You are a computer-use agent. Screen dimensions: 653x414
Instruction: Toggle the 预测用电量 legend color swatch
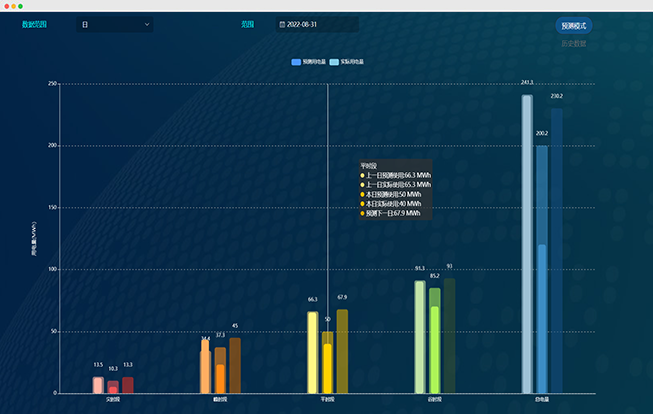[296, 62]
